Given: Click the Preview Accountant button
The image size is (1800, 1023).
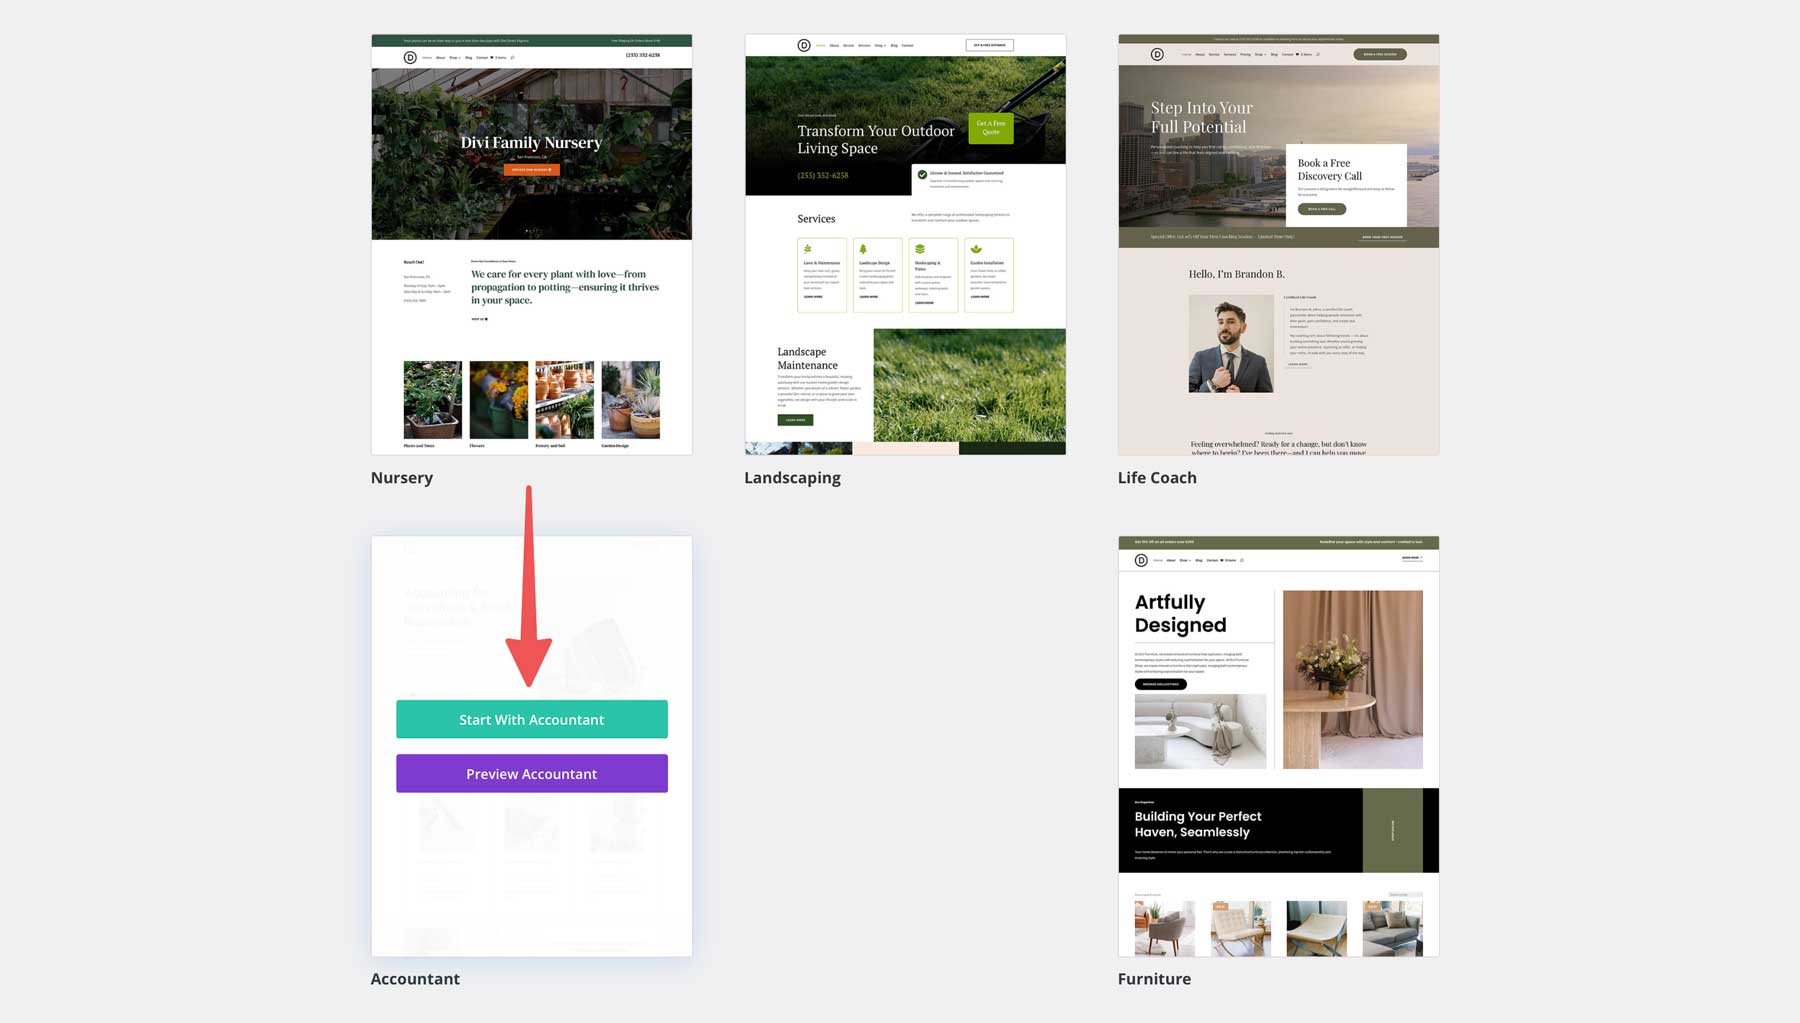Looking at the screenshot, I should pos(531,773).
